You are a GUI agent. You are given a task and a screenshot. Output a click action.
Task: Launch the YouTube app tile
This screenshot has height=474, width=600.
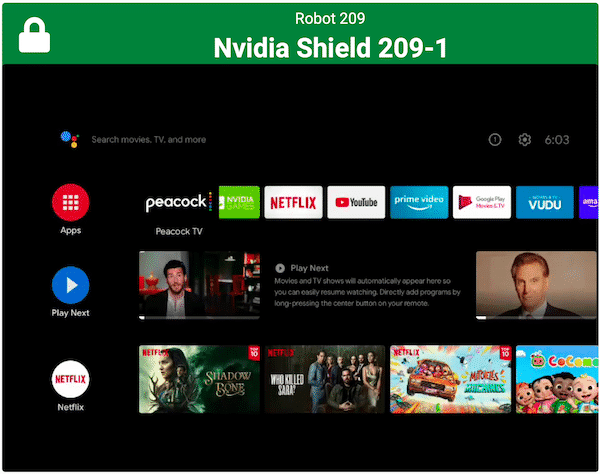click(356, 202)
